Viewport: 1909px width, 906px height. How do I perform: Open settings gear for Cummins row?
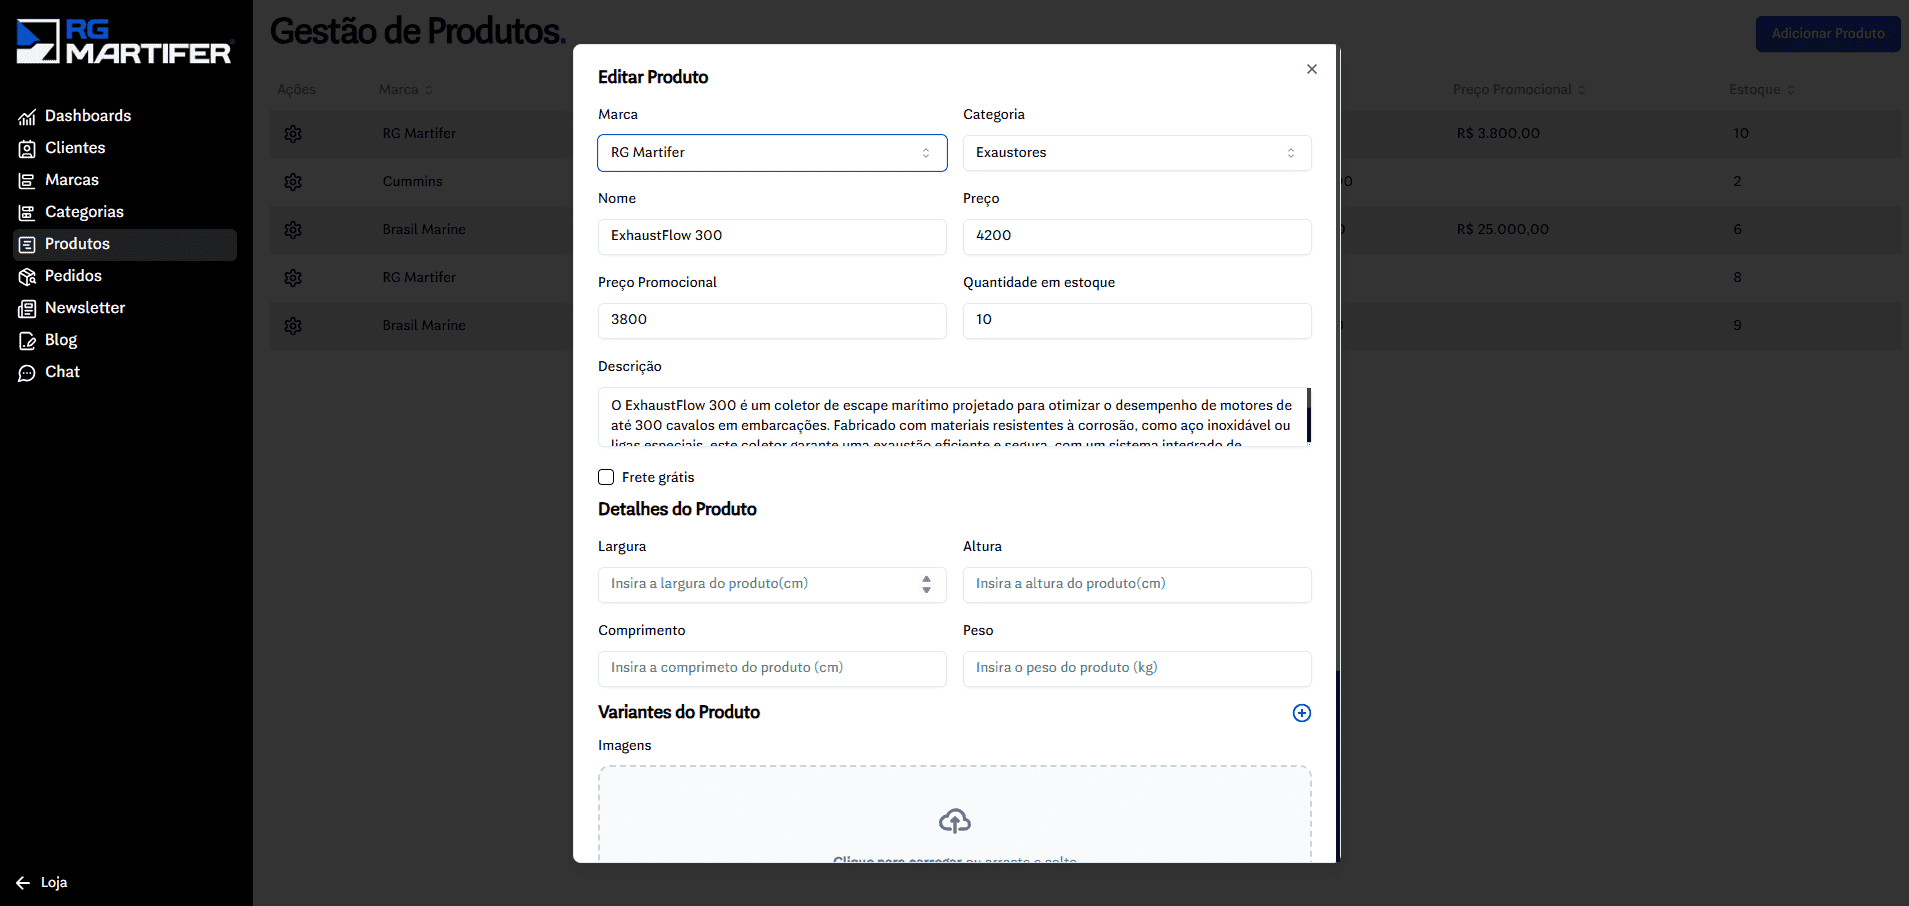click(293, 182)
